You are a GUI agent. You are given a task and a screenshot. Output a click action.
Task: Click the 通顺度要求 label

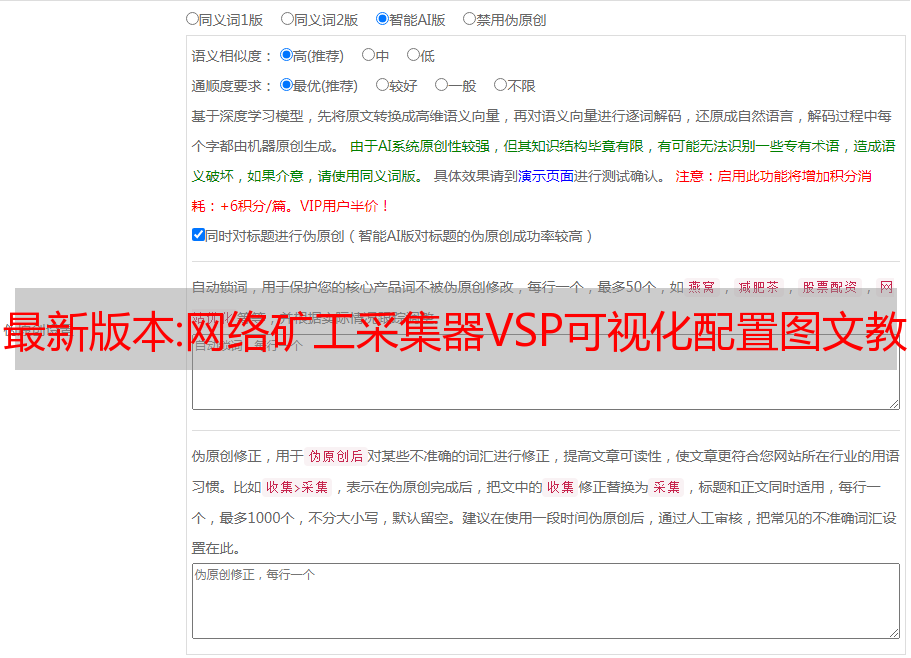coord(232,86)
